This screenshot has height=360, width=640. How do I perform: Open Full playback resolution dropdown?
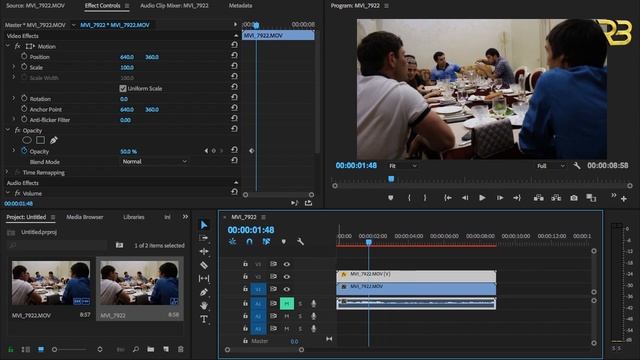tap(551, 166)
